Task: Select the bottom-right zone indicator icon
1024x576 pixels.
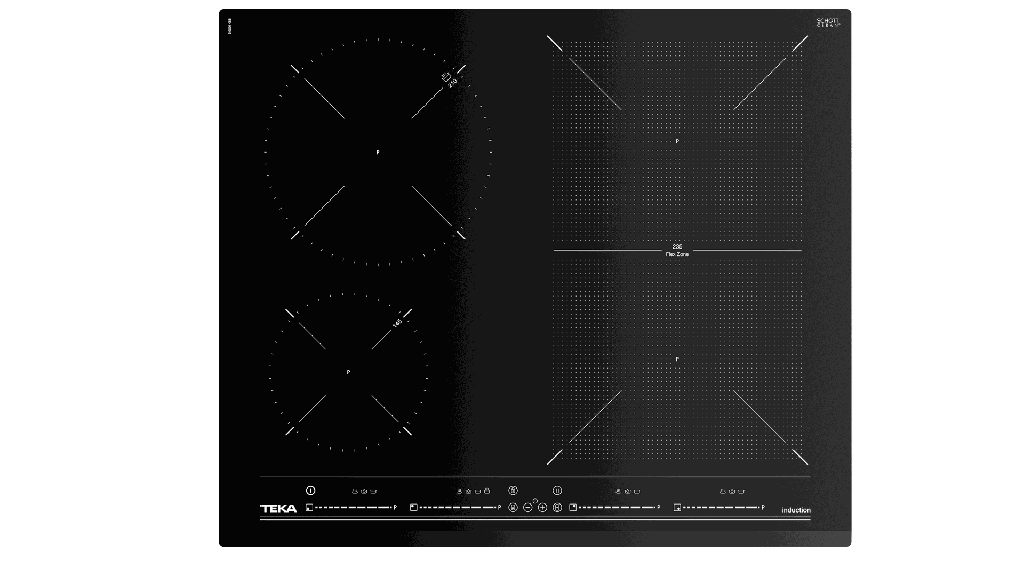Action: 678,508
